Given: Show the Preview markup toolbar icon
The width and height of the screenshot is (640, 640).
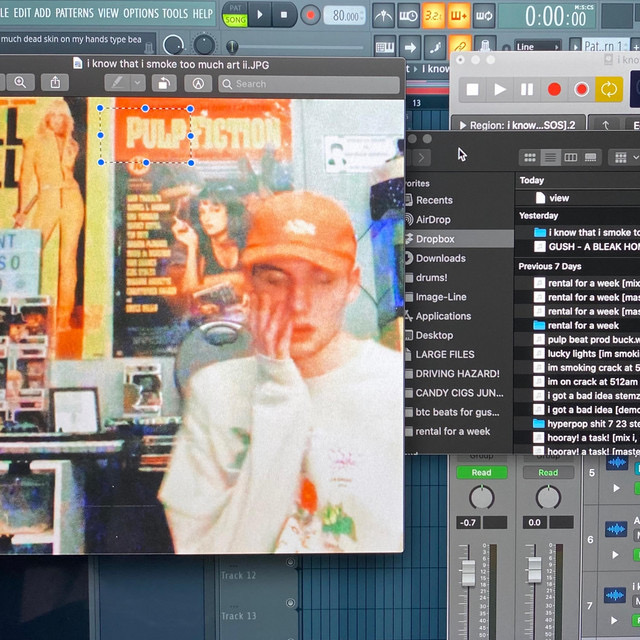Looking at the screenshot, I should (x=198, y=83).
